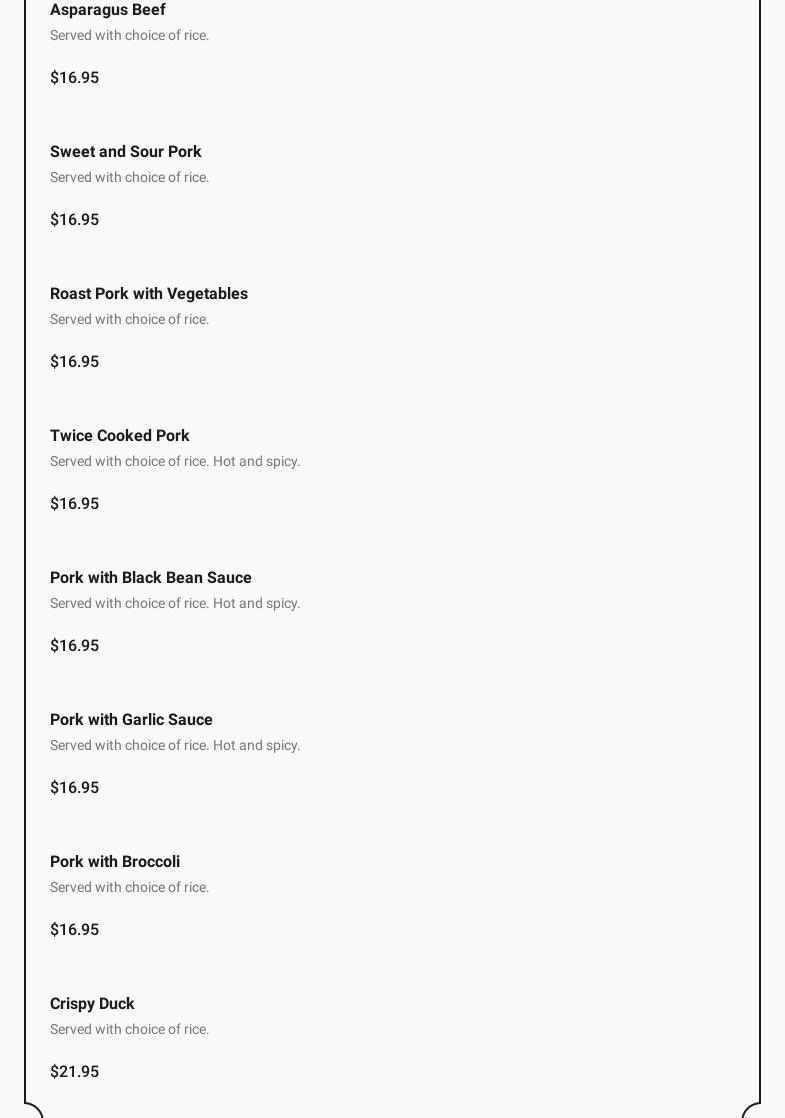Select Pork with Garlic Sauce entry
This screenshot has width=785, height=1118.
131,720
